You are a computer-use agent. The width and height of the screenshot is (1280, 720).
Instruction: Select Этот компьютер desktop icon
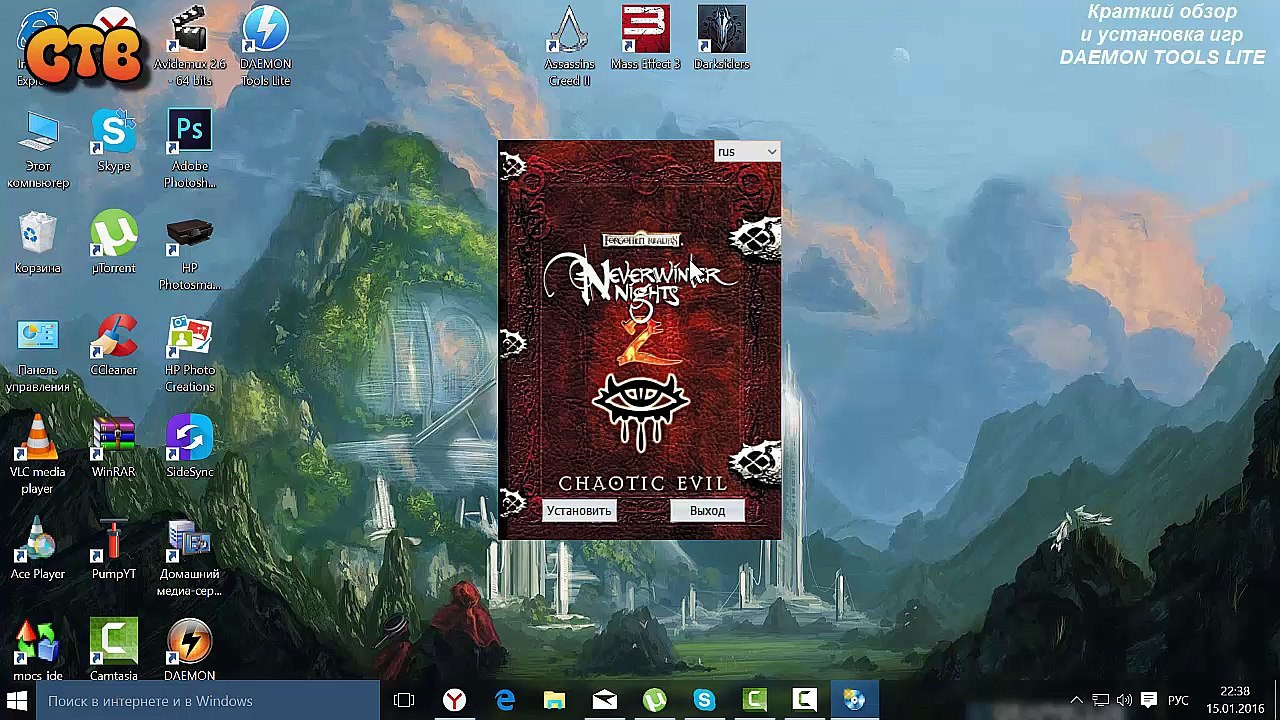click(x=38, y=149)
